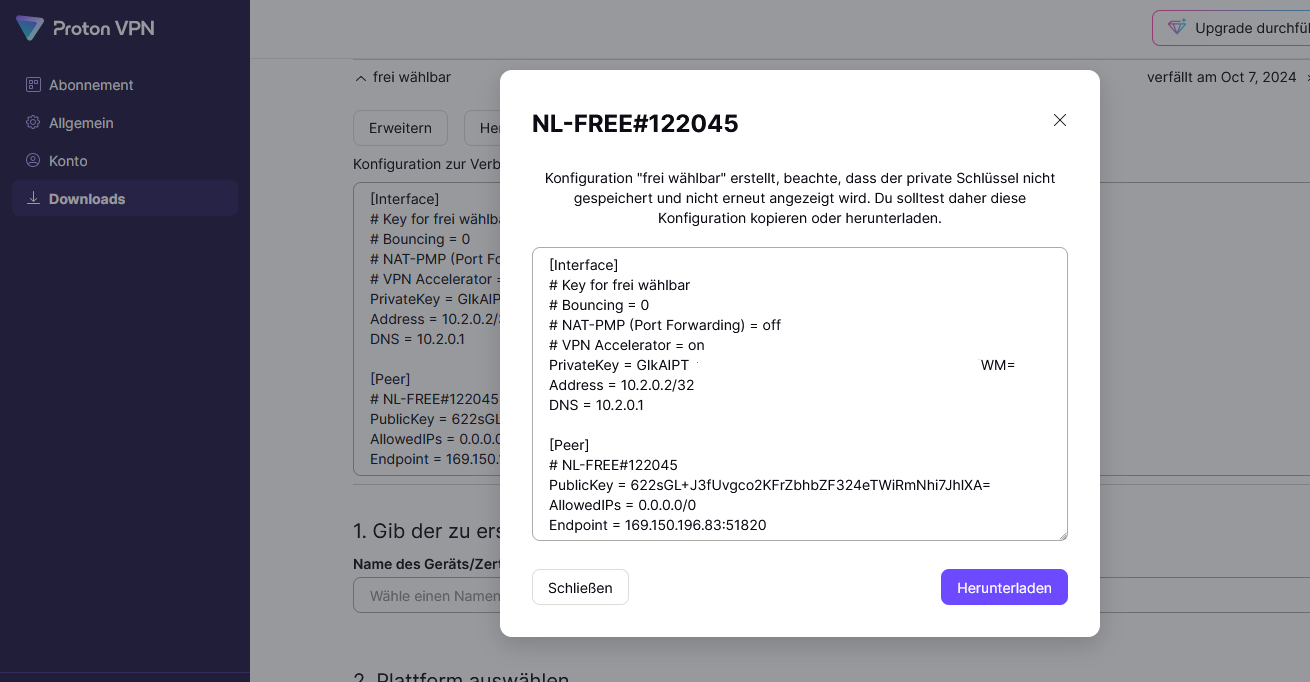Click the Abonnement sidebar icon
Screen dimensions: 1310x682
(x=33, y=85)
